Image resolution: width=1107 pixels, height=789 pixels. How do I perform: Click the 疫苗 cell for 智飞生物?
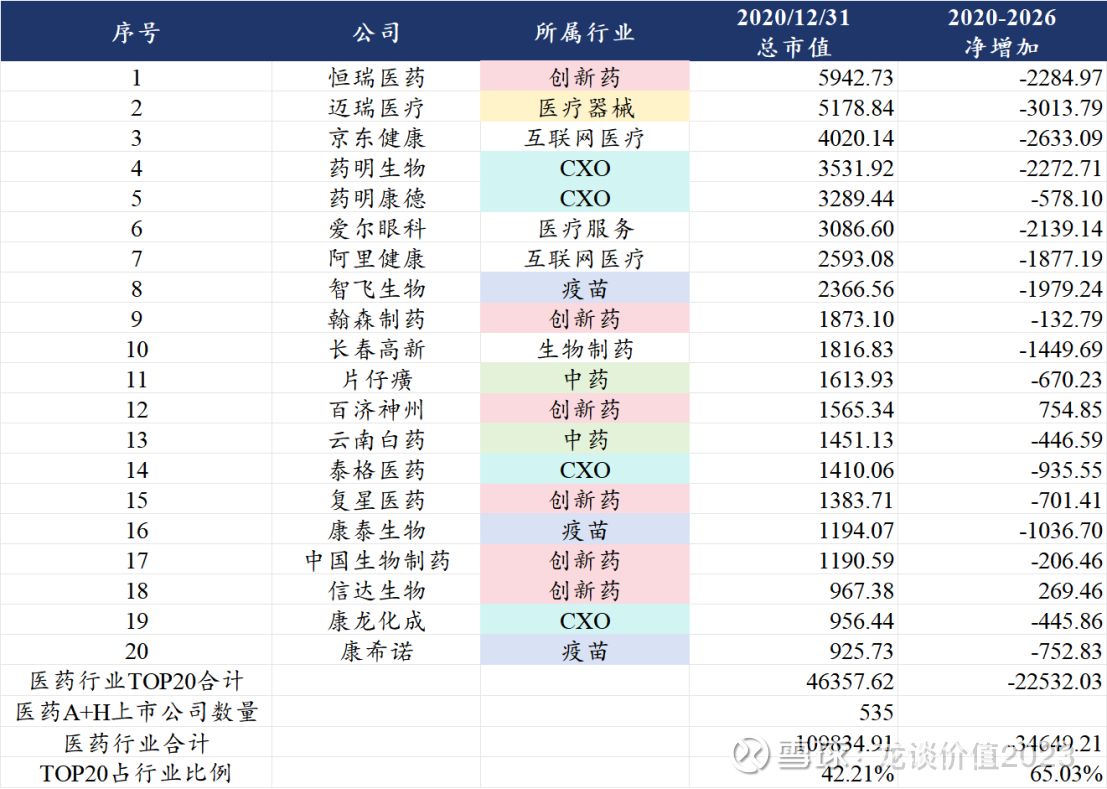(x=585, y=289)
